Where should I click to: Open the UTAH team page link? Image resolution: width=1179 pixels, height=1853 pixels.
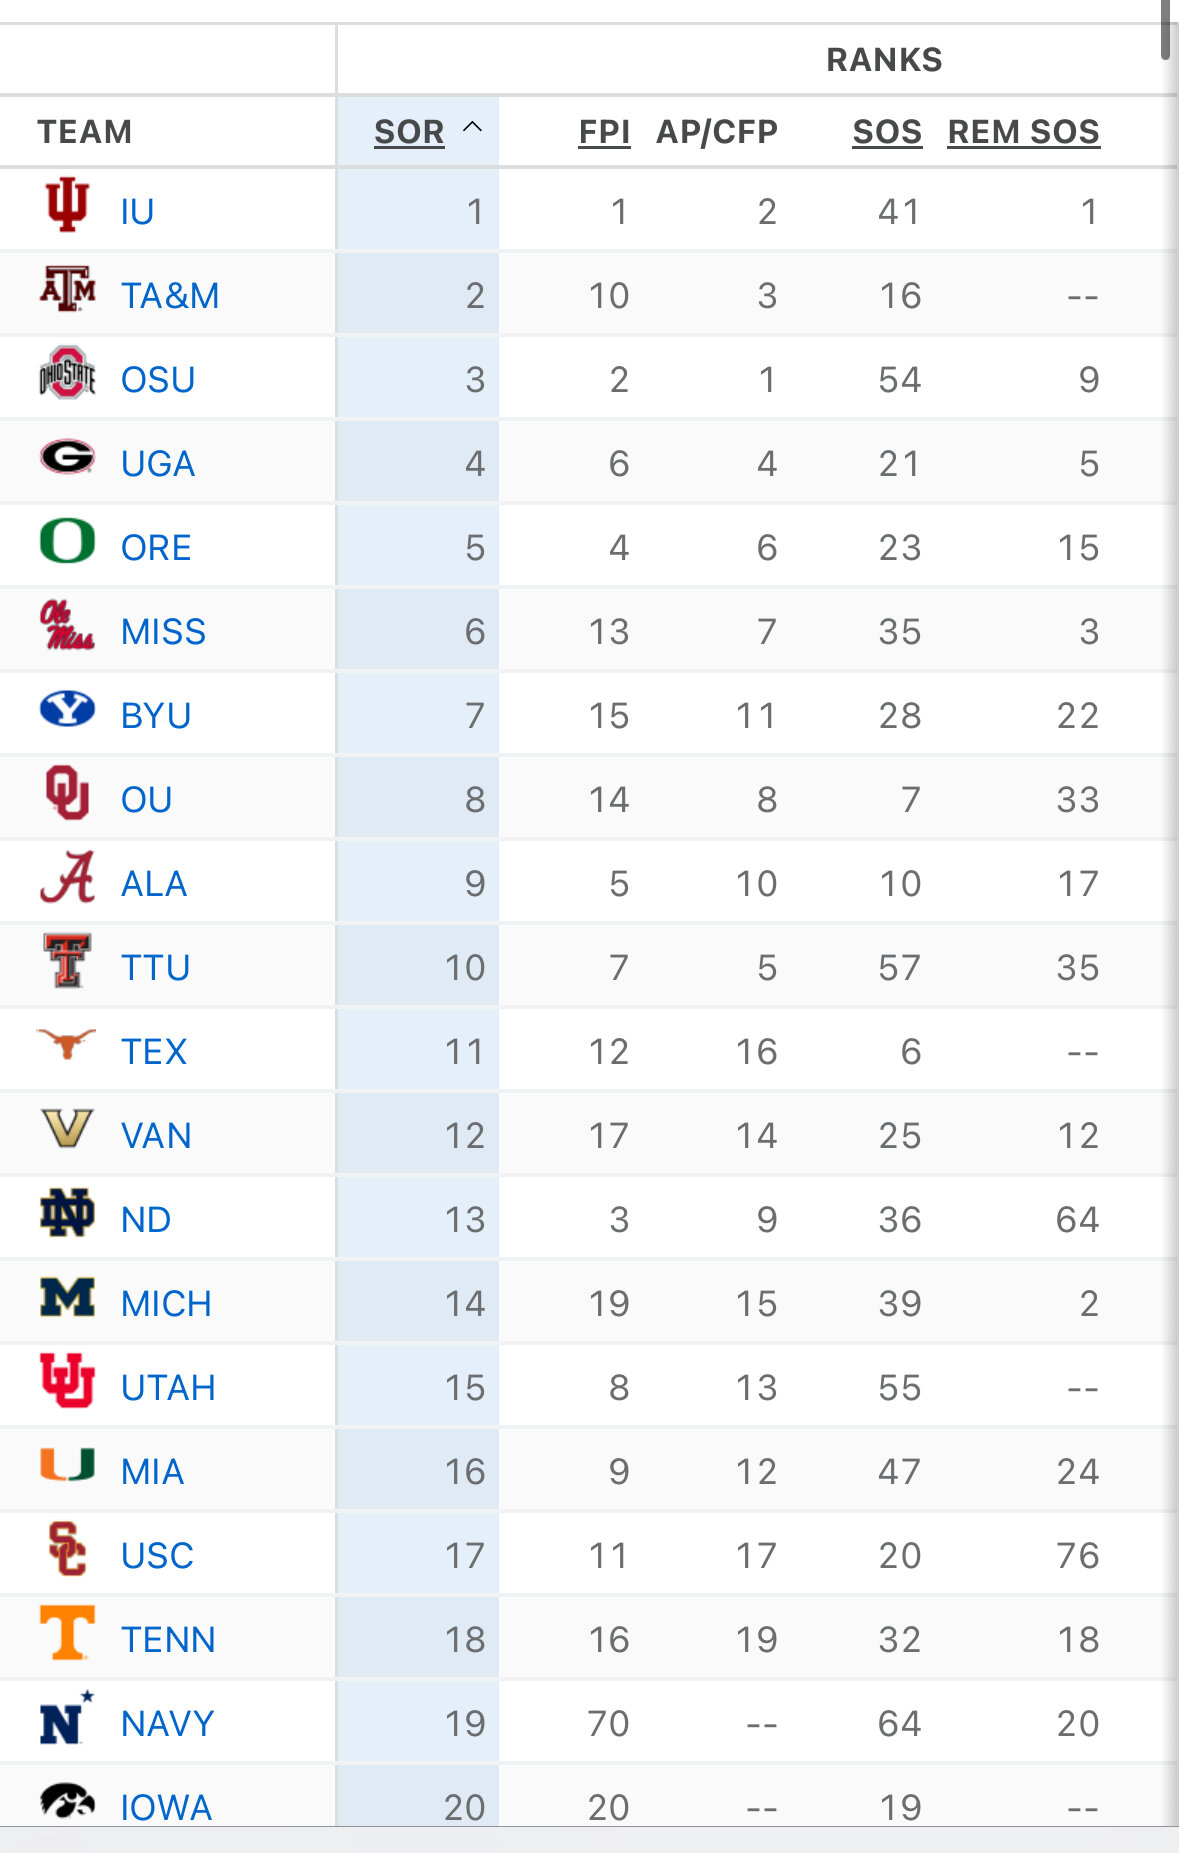click(x=168, y=1388)
